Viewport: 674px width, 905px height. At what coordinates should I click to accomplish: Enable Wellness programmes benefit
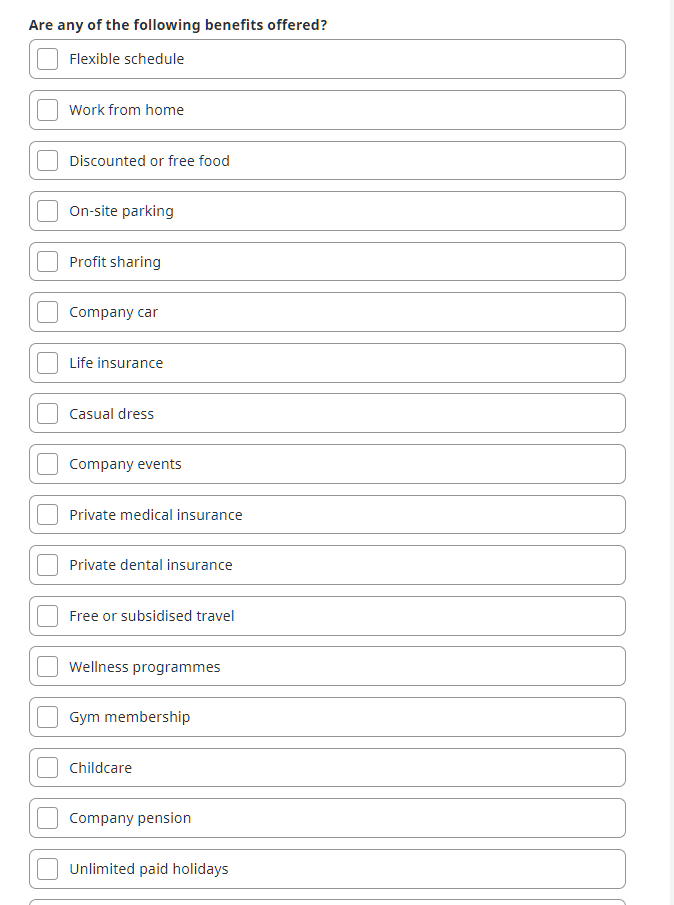(48, 667)
